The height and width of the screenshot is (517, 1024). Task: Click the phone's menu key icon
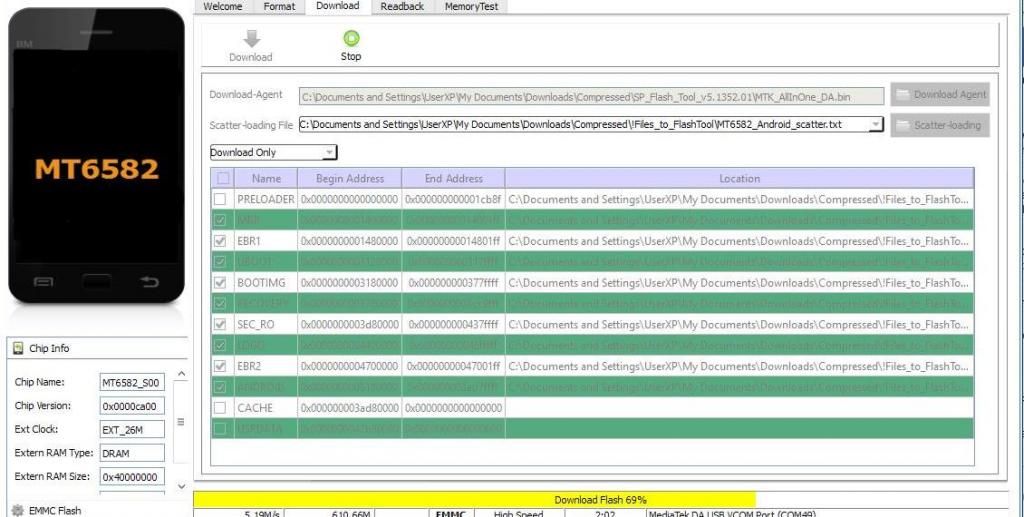click(x=43, y=283)
